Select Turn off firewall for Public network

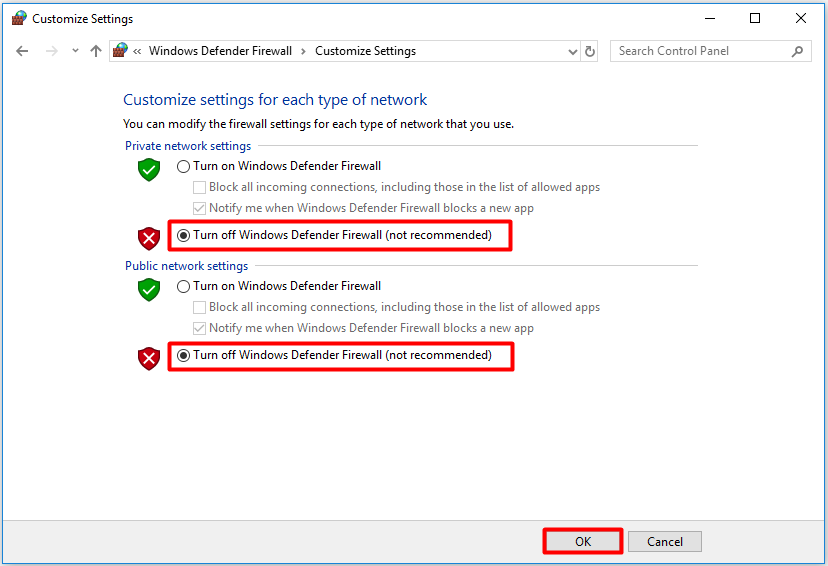(x=183, y=355)
